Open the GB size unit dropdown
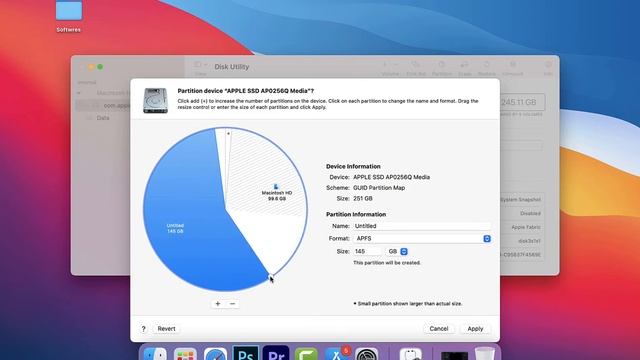640x360 pixels. 397,251
